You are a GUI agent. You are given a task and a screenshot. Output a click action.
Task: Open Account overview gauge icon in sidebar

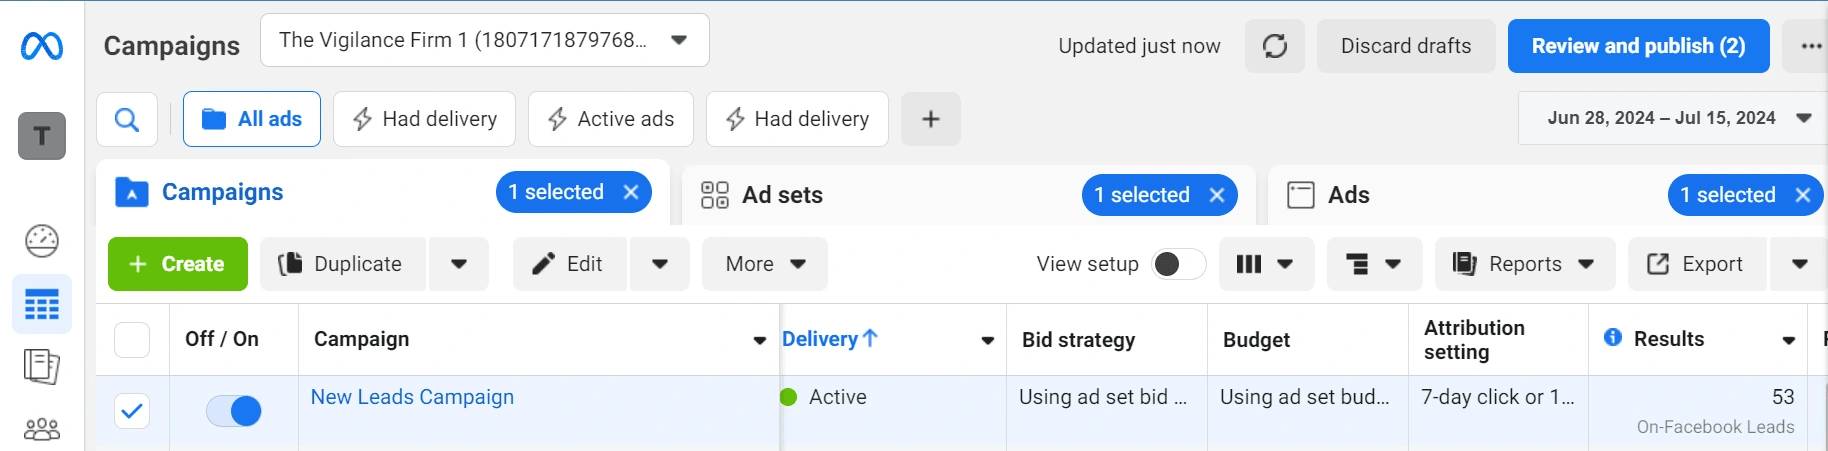coord(42,241)
